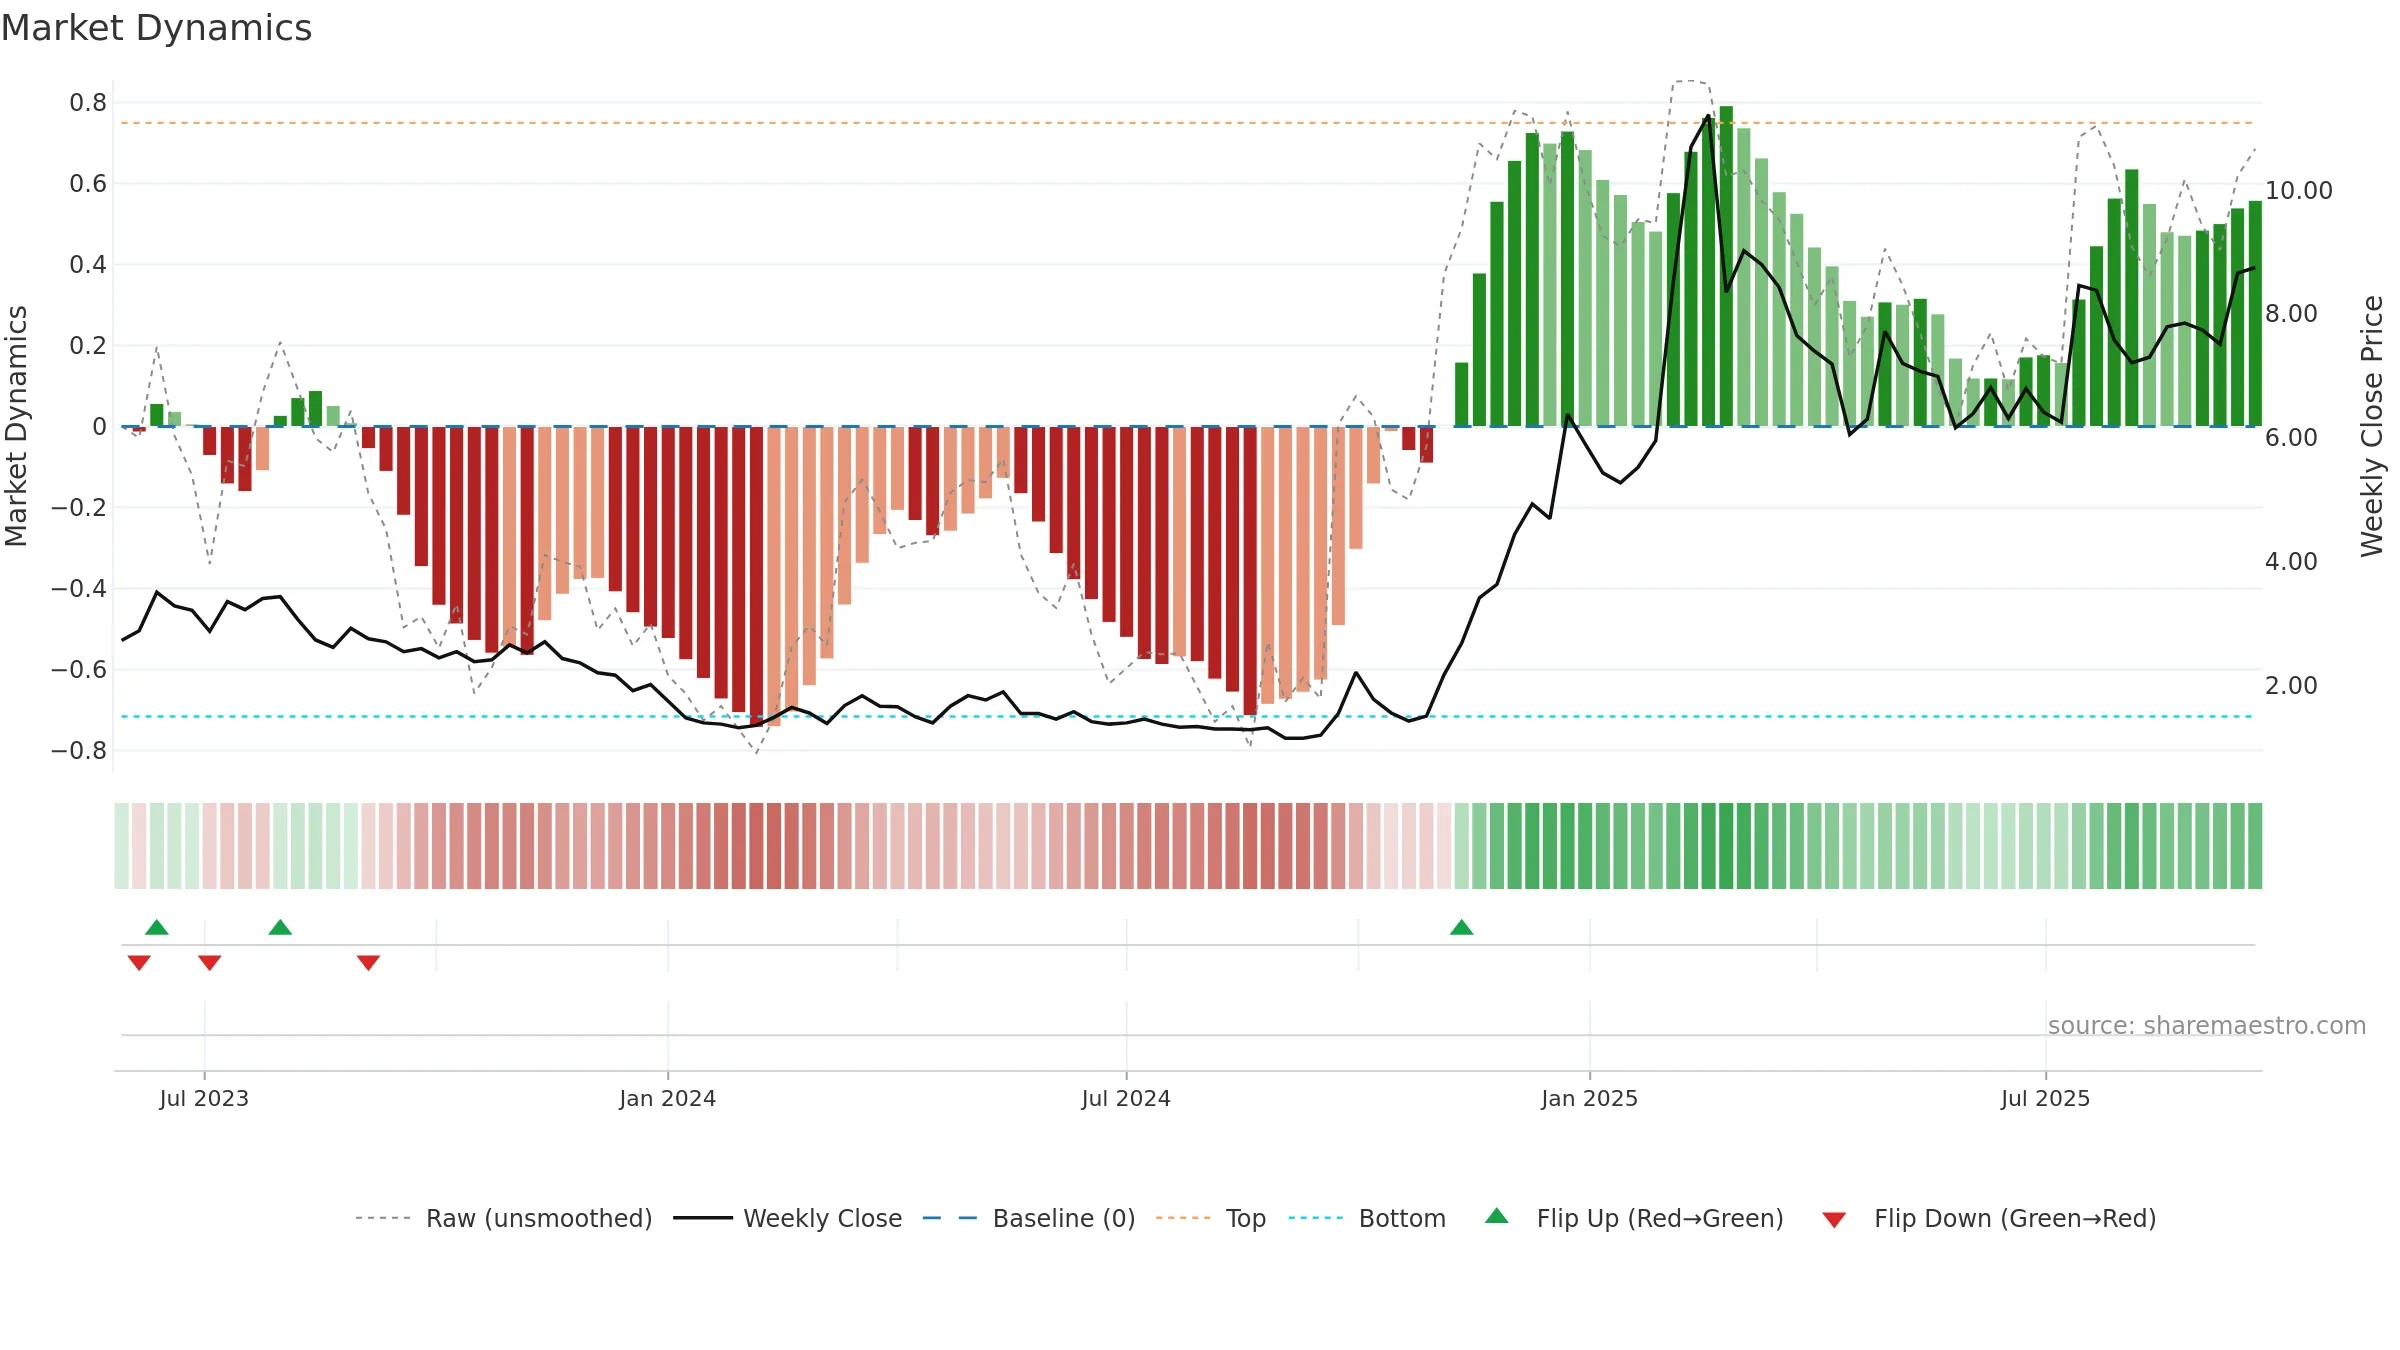Click the Jul 2023 axis label
Image resolution: width=2400 pixels, height=1350 pixels.
[x=204, y=1098]
